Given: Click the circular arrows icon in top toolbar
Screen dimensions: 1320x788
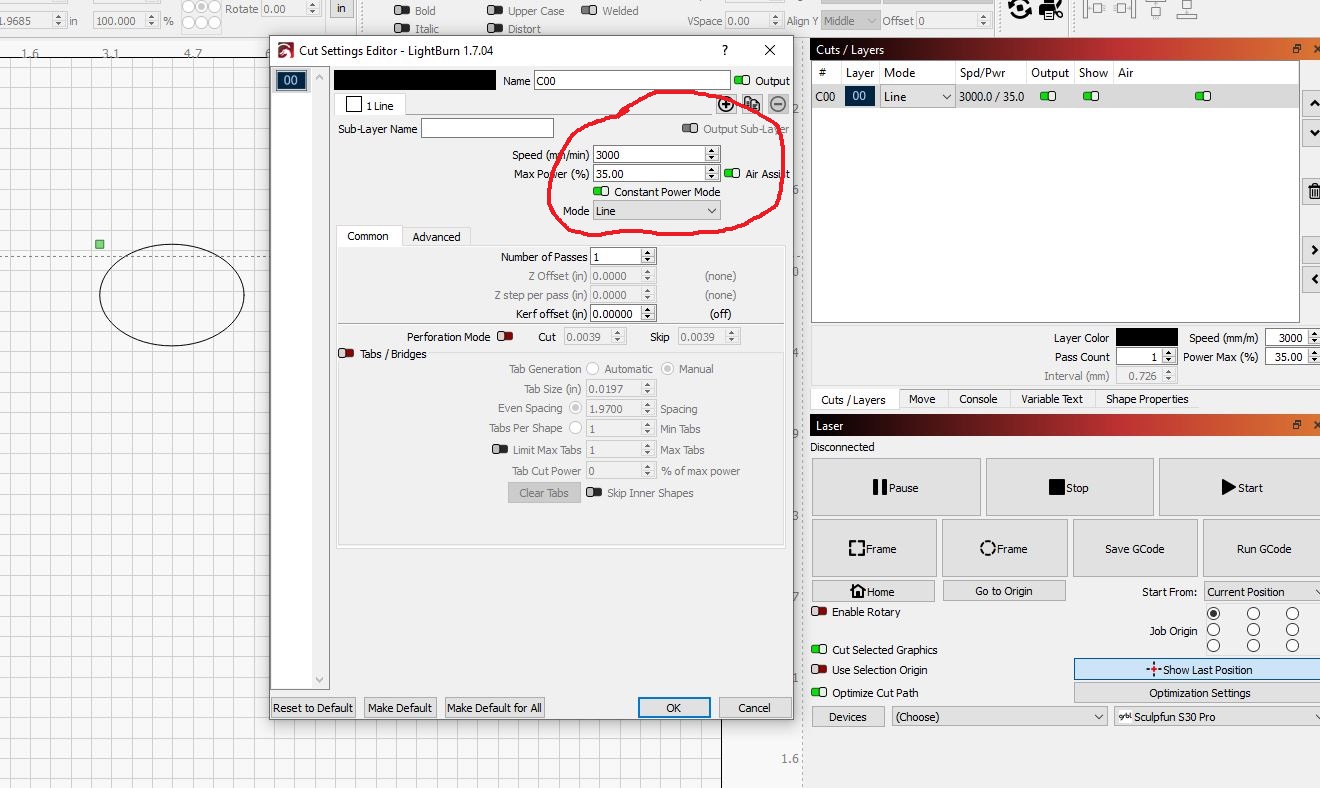Looking at the screenshot, I should coord(1020,9).
